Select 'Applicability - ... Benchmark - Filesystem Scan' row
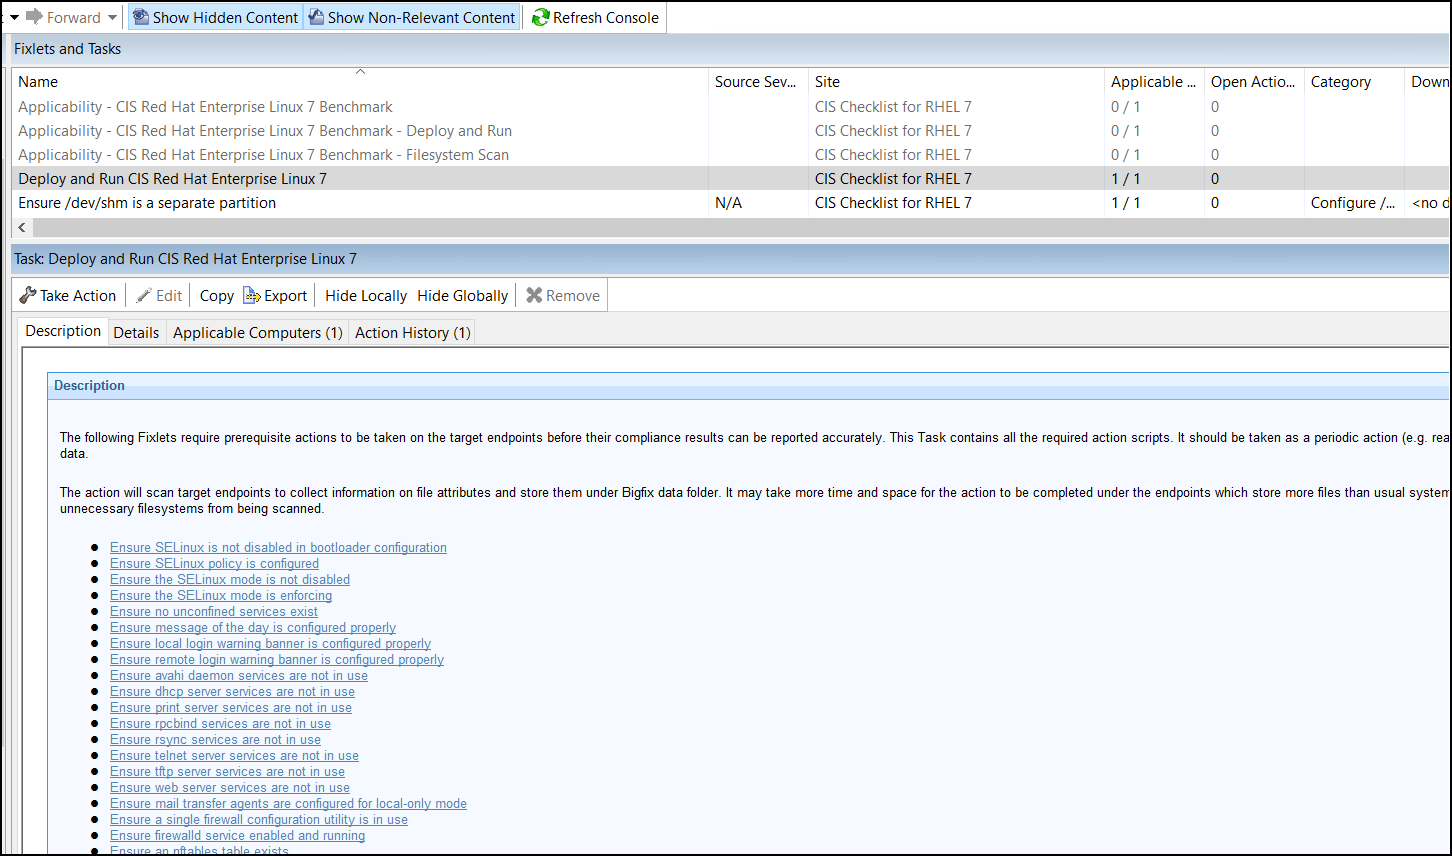Screen dimensions: 1452x856 pyautogui.click(x=730, y=155)
